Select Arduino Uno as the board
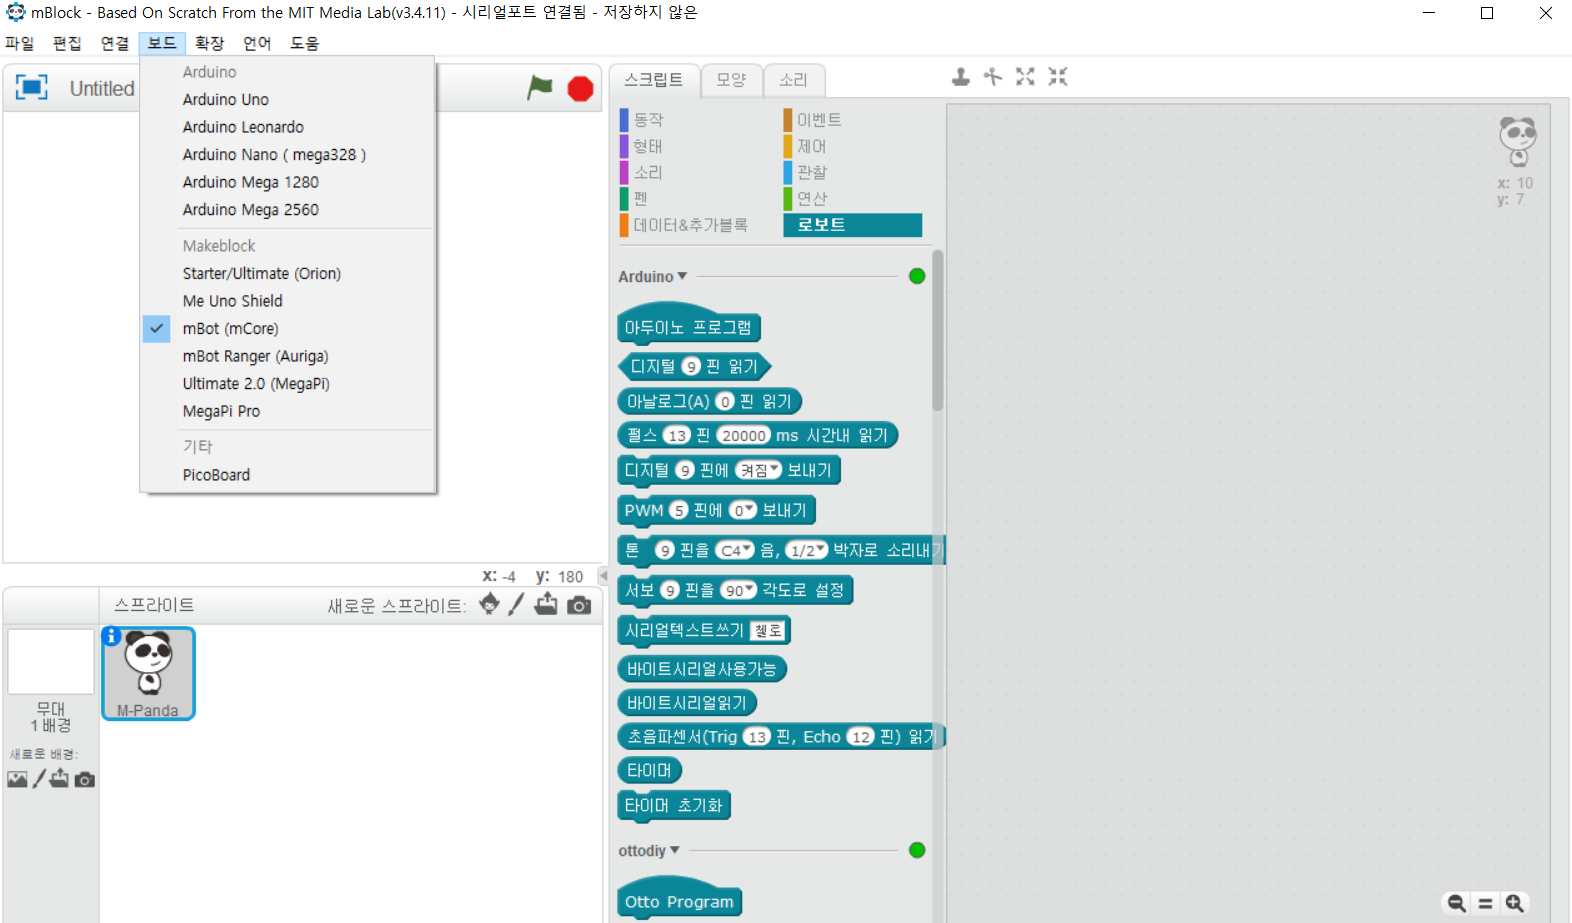The height and width of the screenshot is (923, 1572). click(225, 99)
